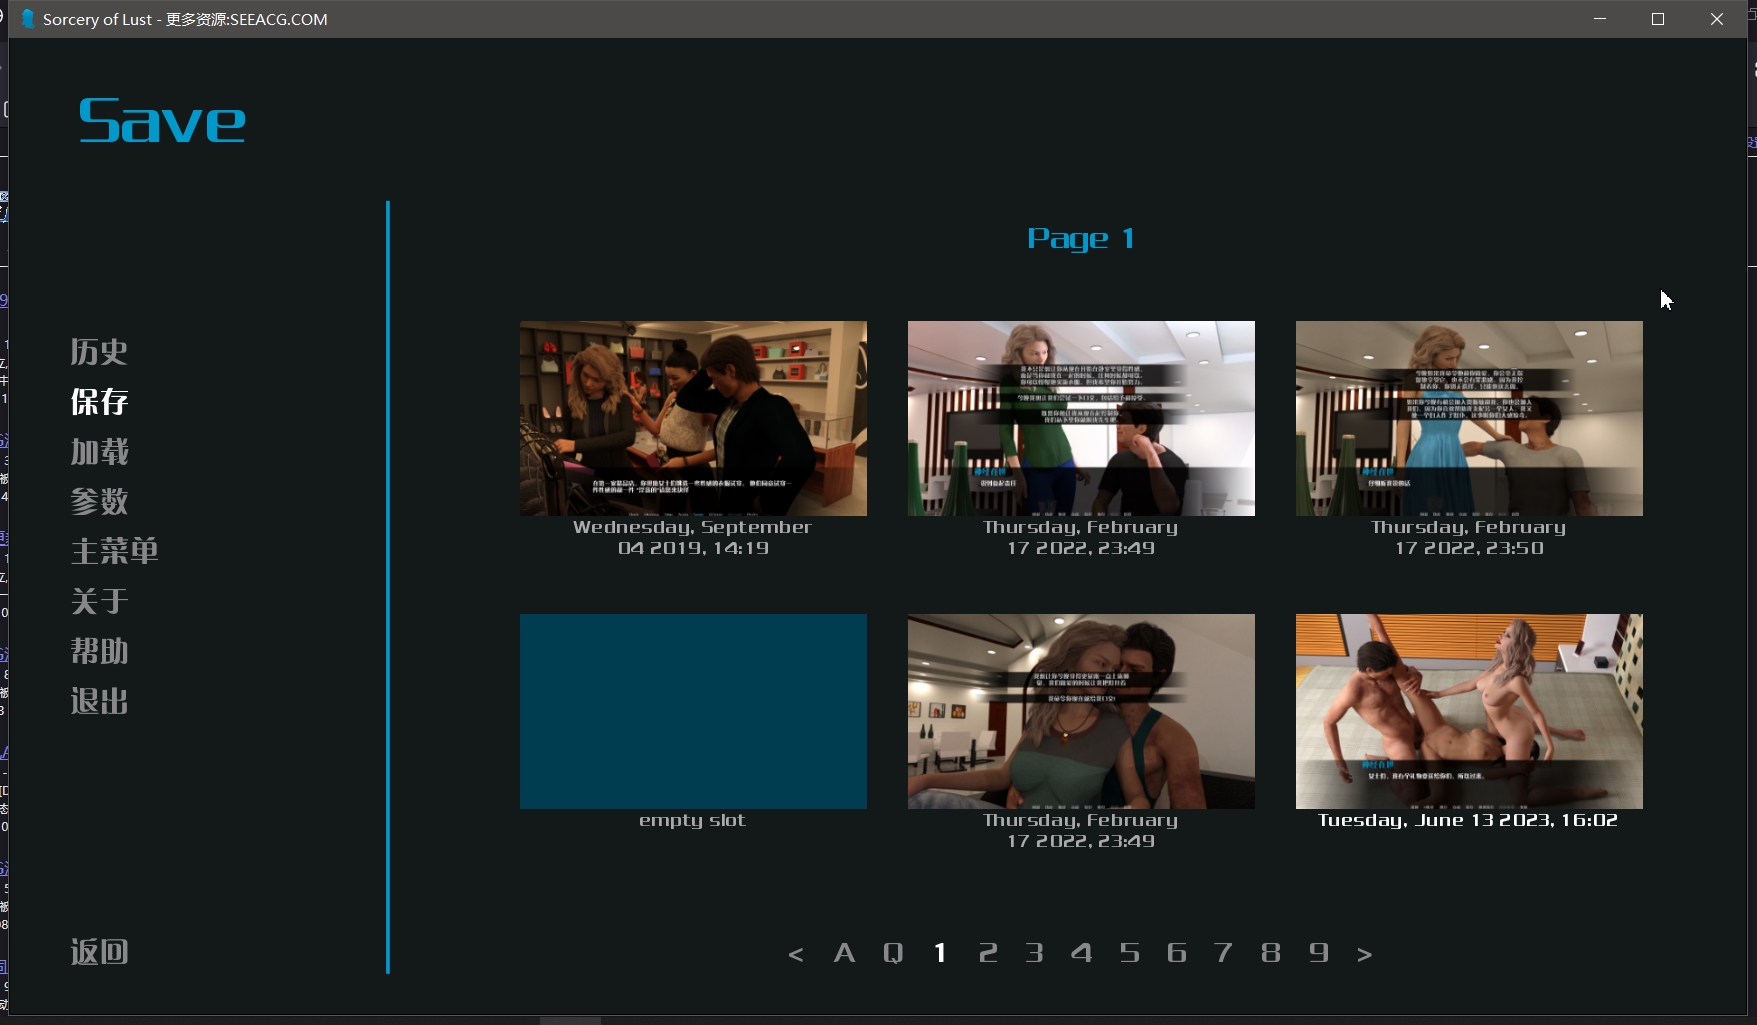Go to 主菜单 main menu
This screenshot has width=1757, height=1025.
[x=114, y=551]
